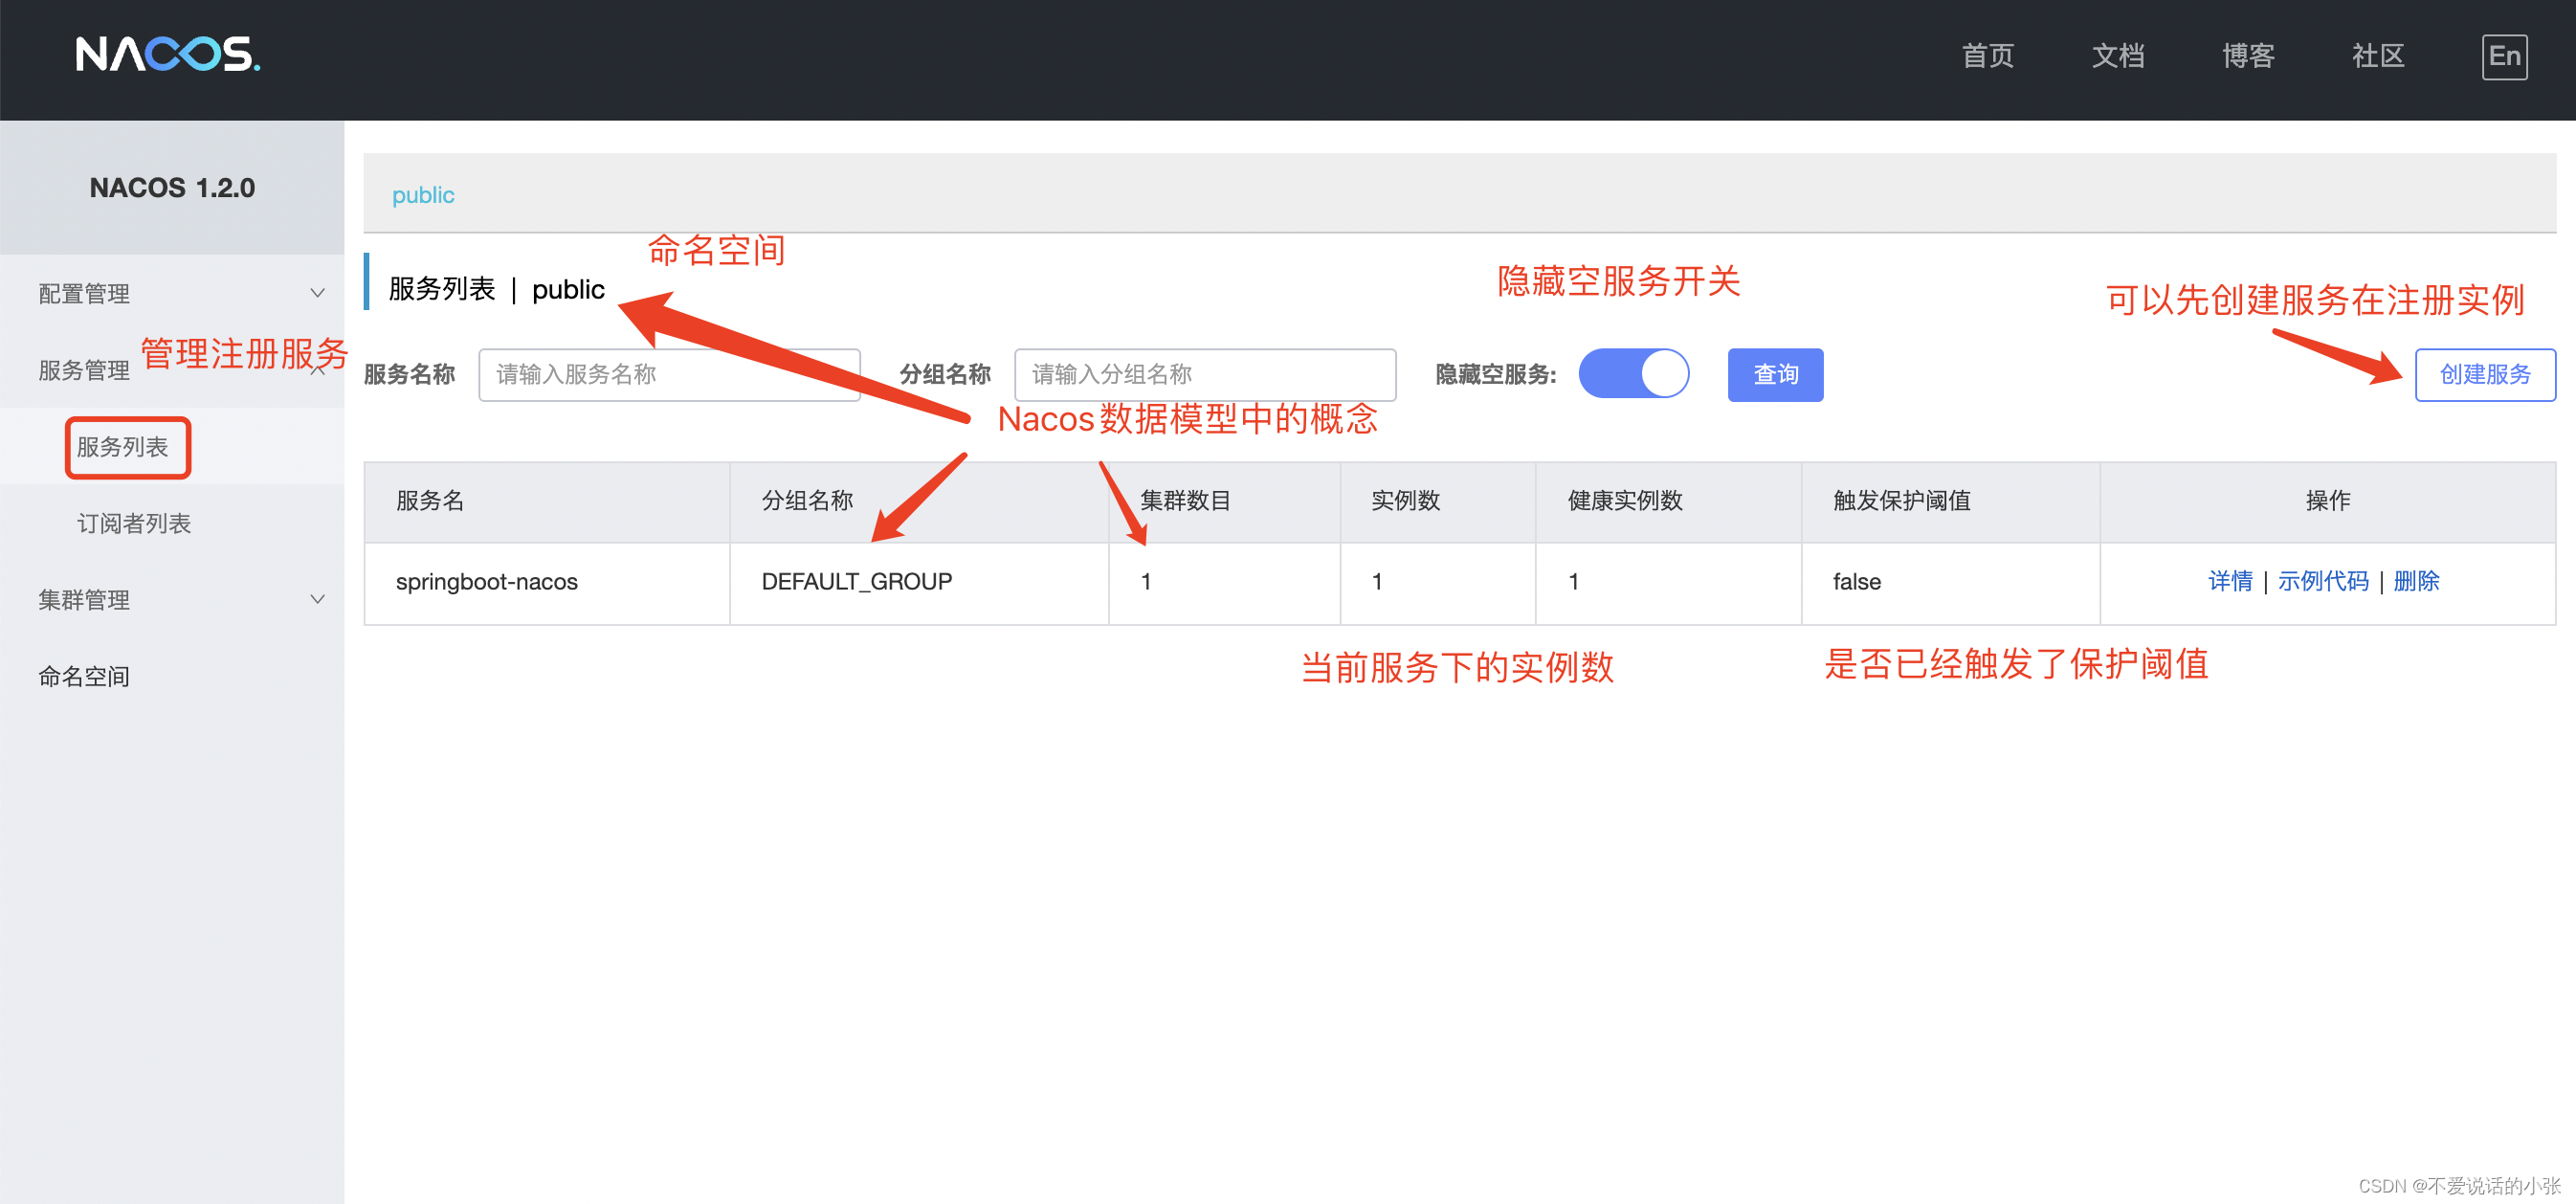Open 服务列表 in the sidebar
Screen dimensions: 2576x1204
pos(123,447)
